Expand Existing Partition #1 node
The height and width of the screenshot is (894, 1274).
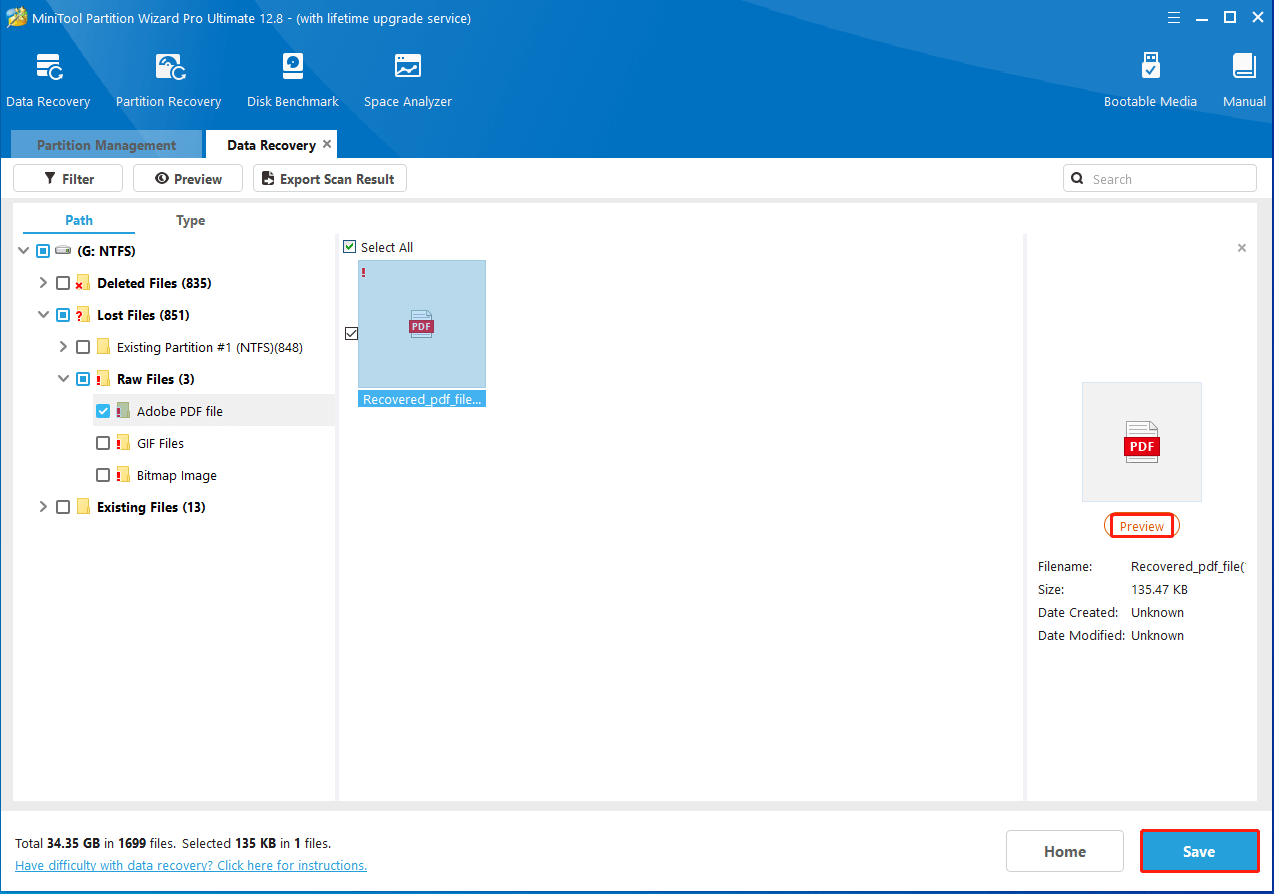[x=63, y=347]
